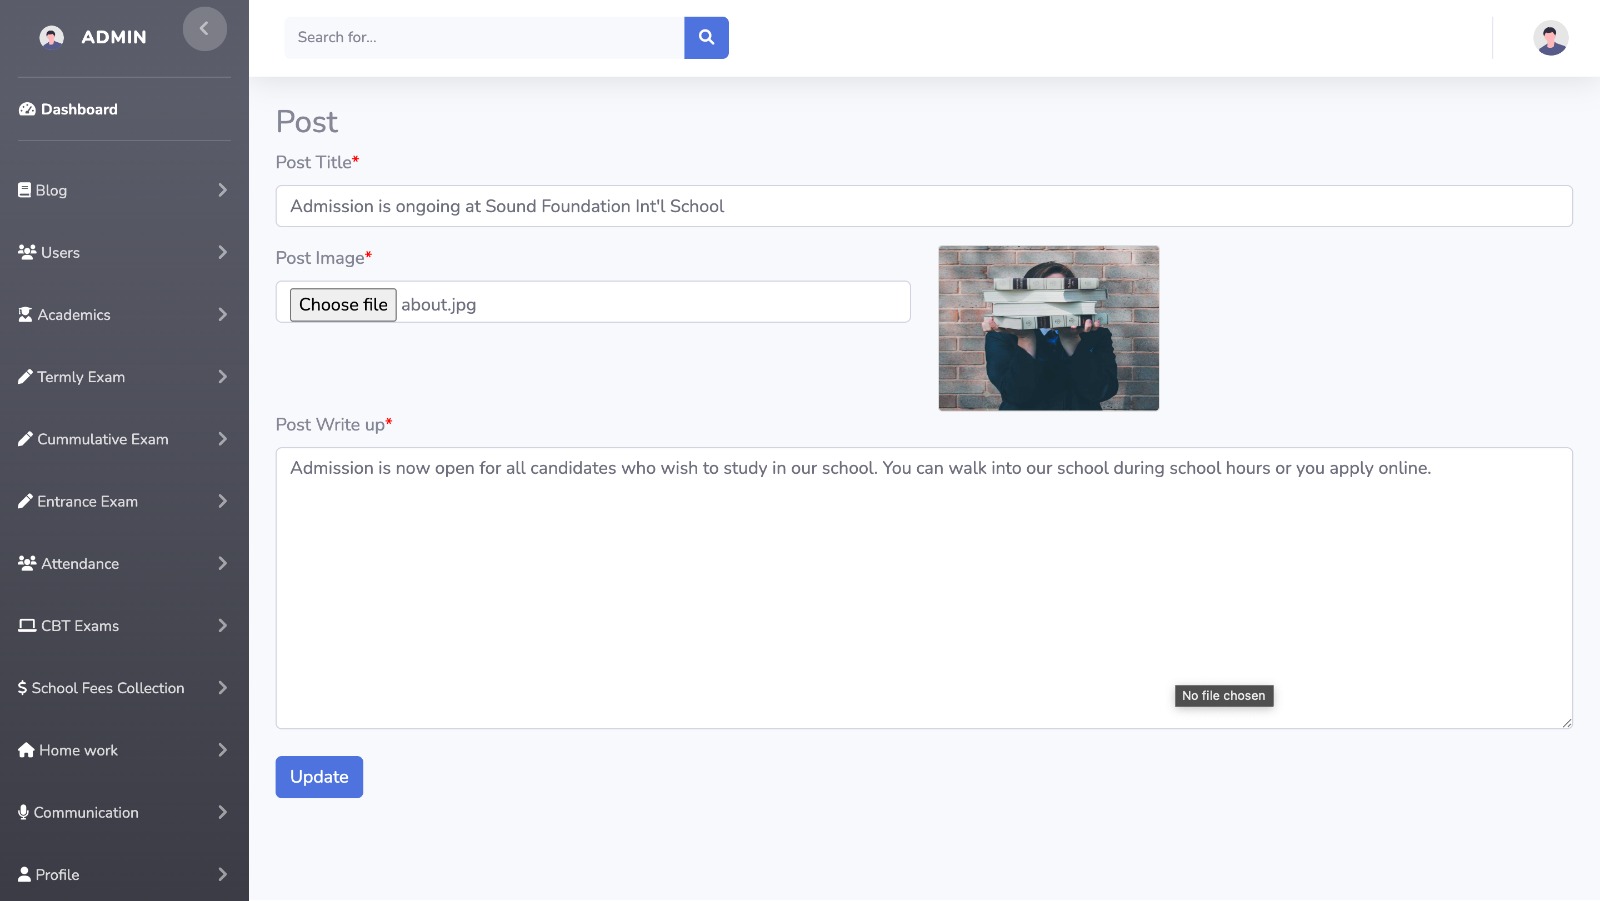The width and height of the screenshot is (1600, 901).
Task: Expand the Attendance chevron
Action: click(x=222, y=563)
